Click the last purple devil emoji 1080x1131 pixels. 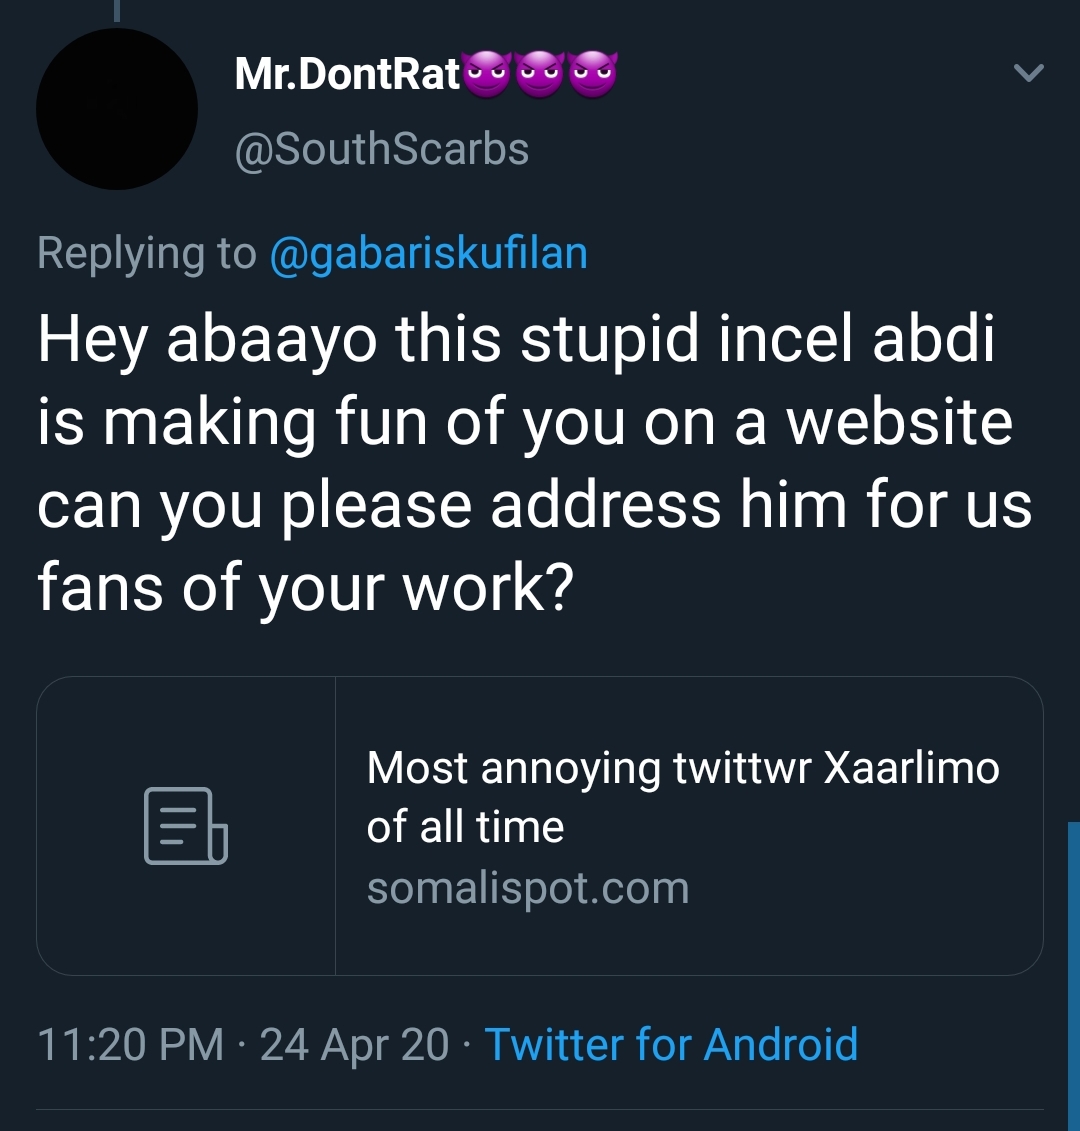593,74
